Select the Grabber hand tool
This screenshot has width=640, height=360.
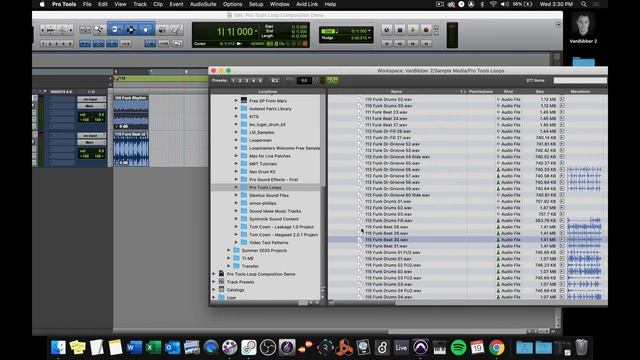(146, 29)
